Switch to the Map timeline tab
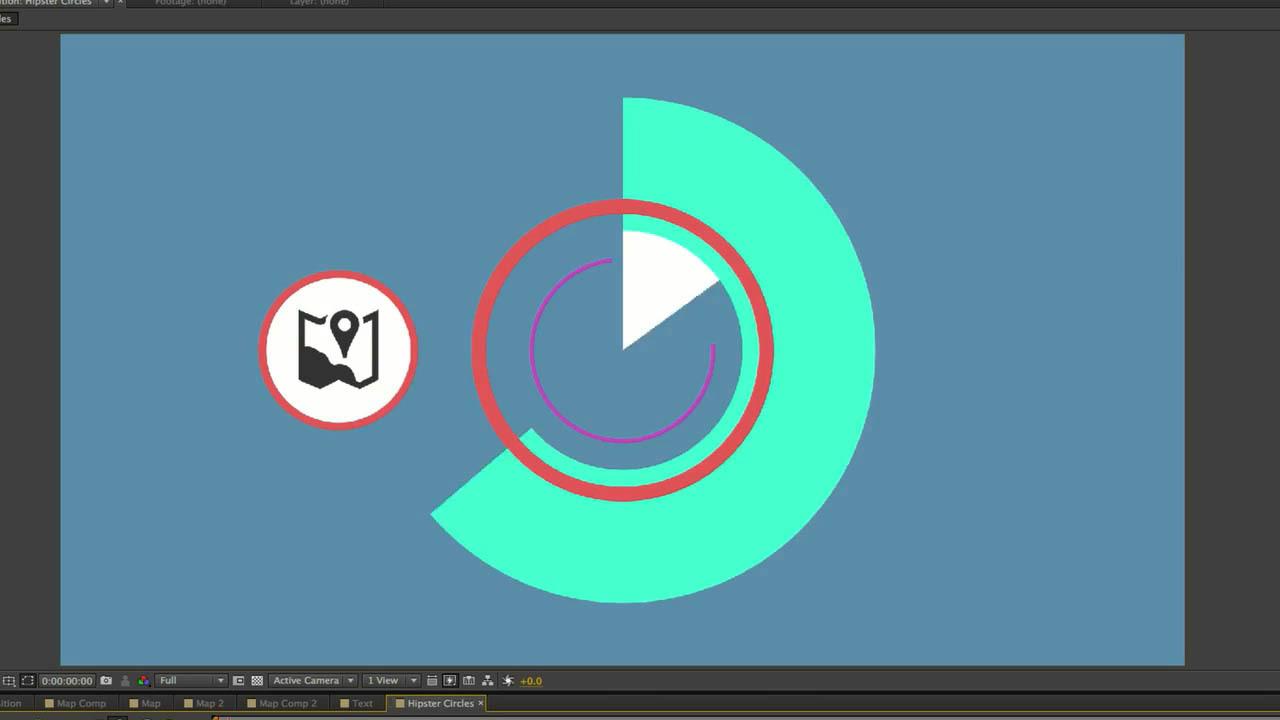Viewport: 1280px width, 720px height. [x=144, y=703]
